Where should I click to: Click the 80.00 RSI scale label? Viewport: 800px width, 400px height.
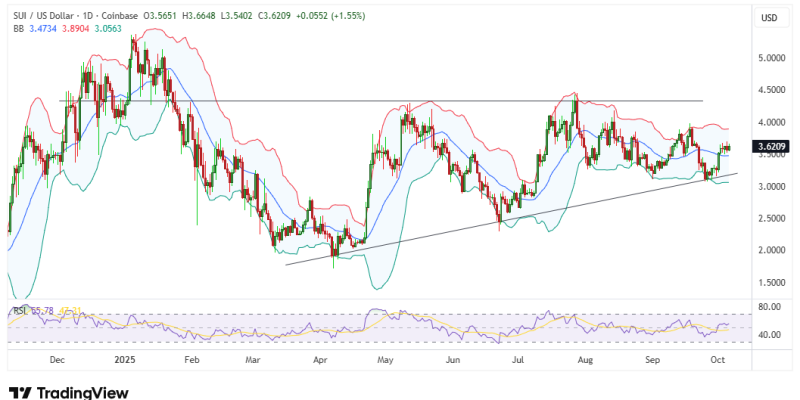pyautogui.click(x=770, y=307)
